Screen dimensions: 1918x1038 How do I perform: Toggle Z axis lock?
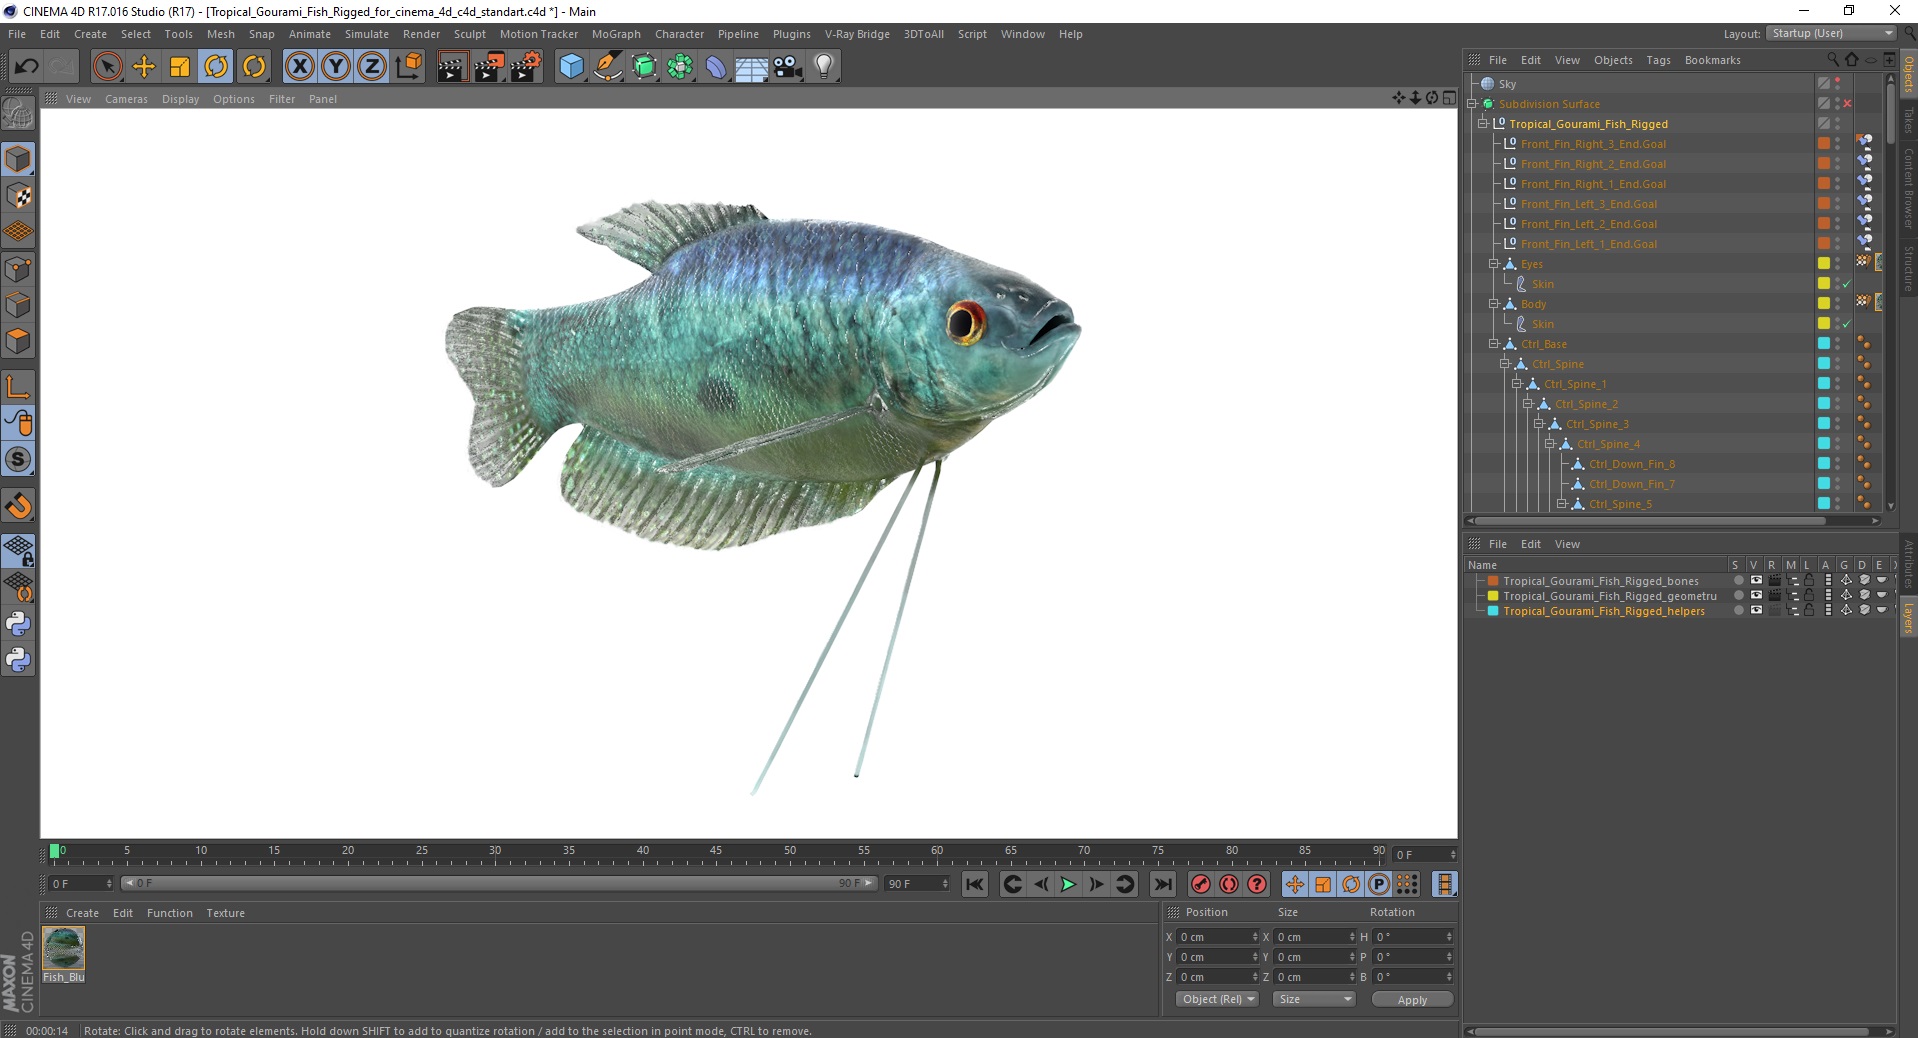tap(372, 67)
